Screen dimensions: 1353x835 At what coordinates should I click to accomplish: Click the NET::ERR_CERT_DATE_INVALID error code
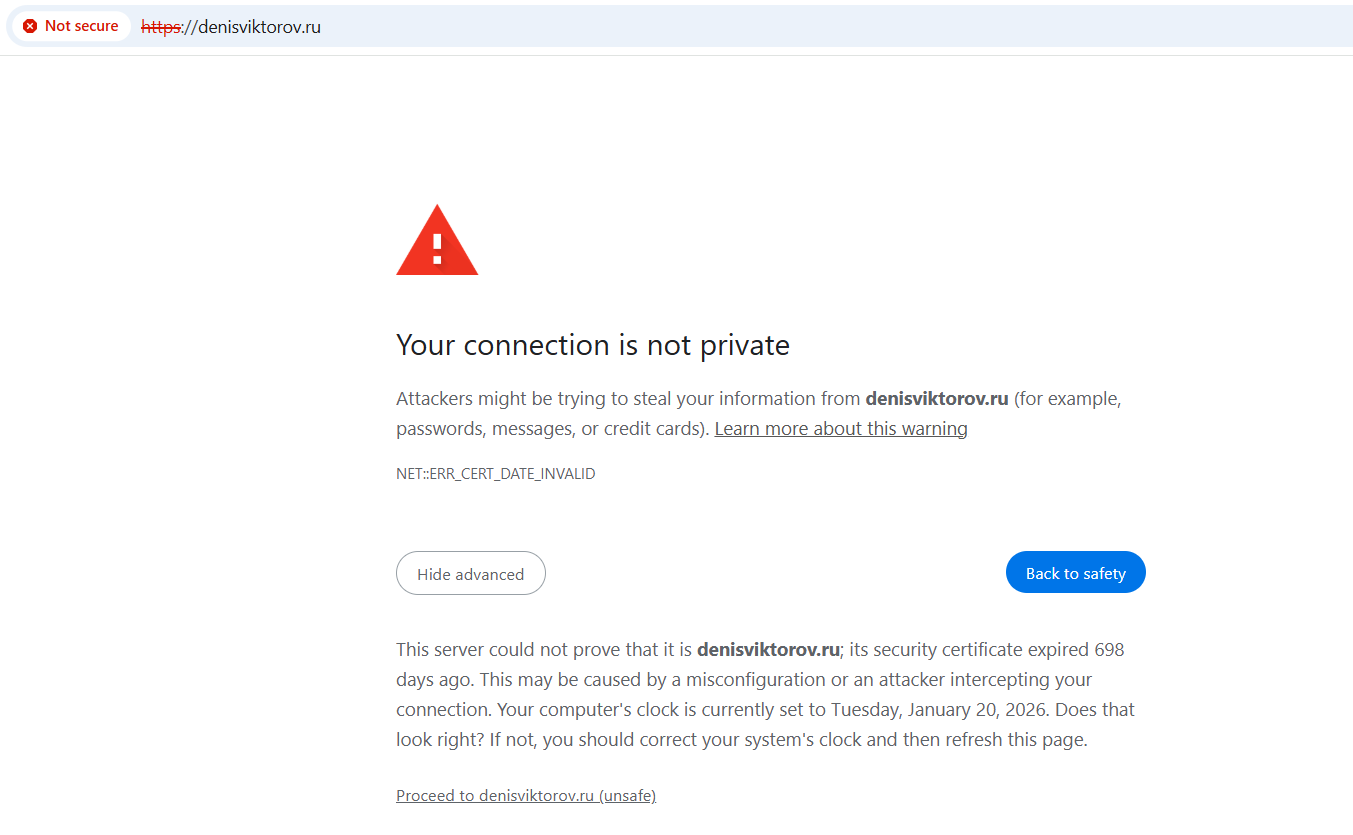coord(495,474)
